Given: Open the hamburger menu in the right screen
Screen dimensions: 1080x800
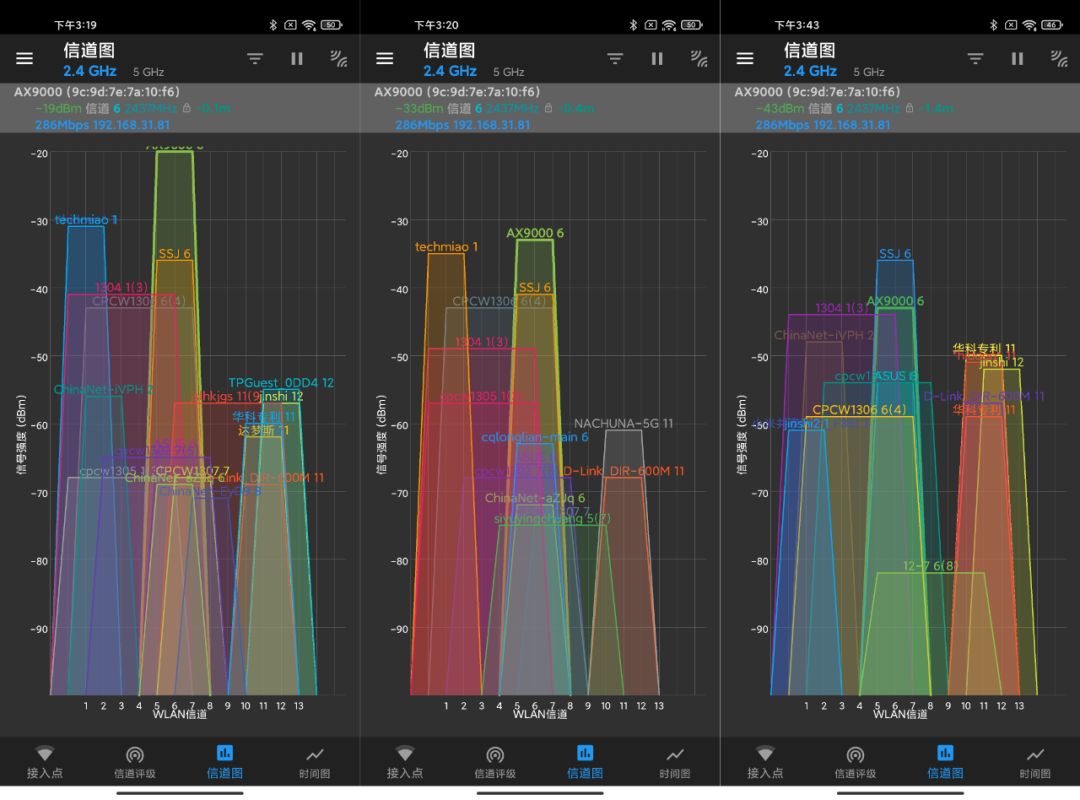Looking at the screenshot, I should 744,59.
